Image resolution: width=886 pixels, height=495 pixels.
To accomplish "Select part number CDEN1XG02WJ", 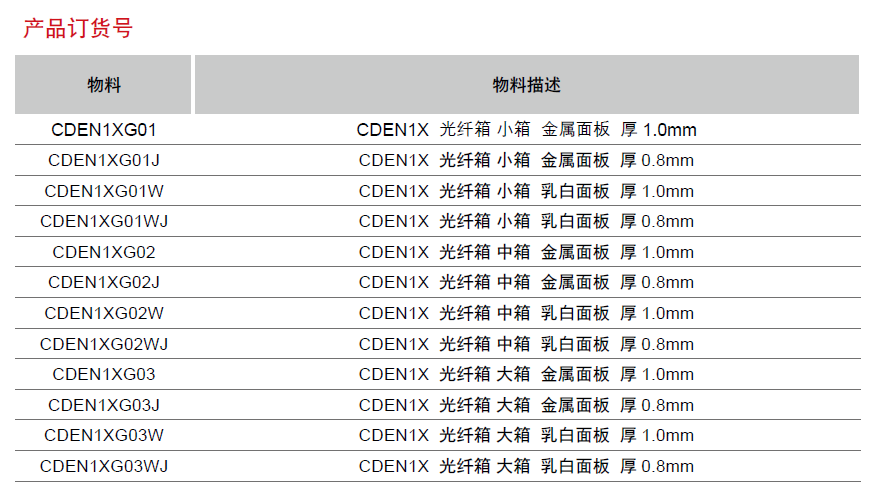I will [103, 344].
